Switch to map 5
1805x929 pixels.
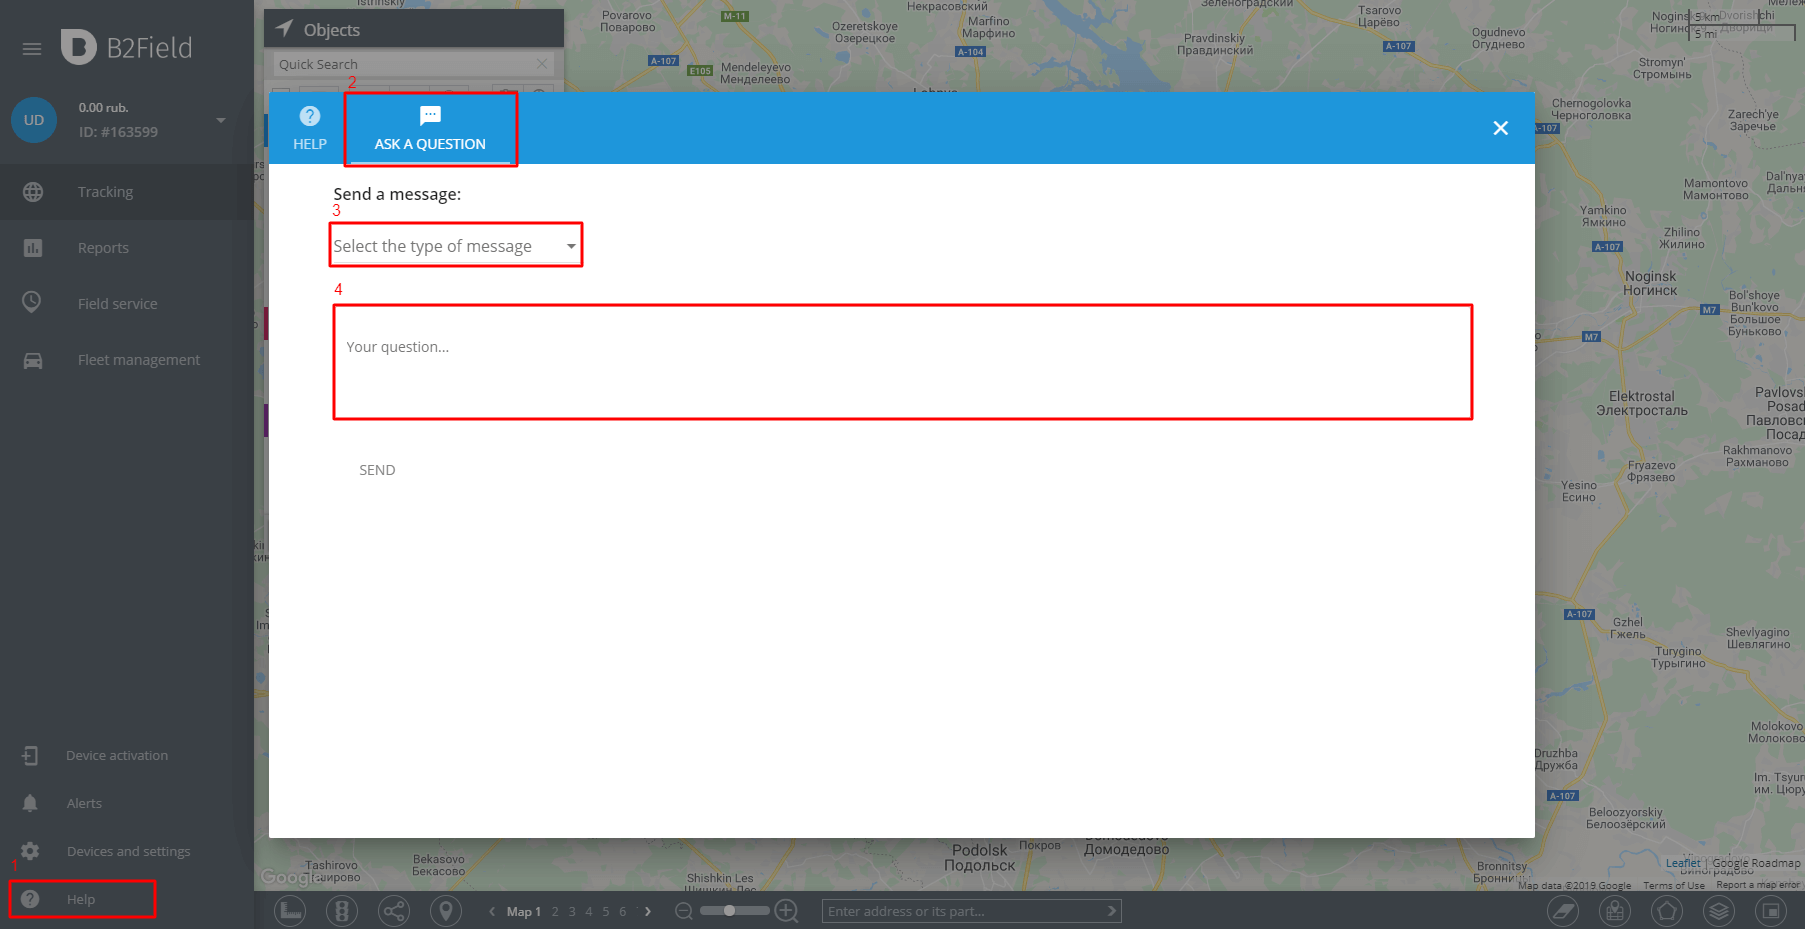point(606,912)
